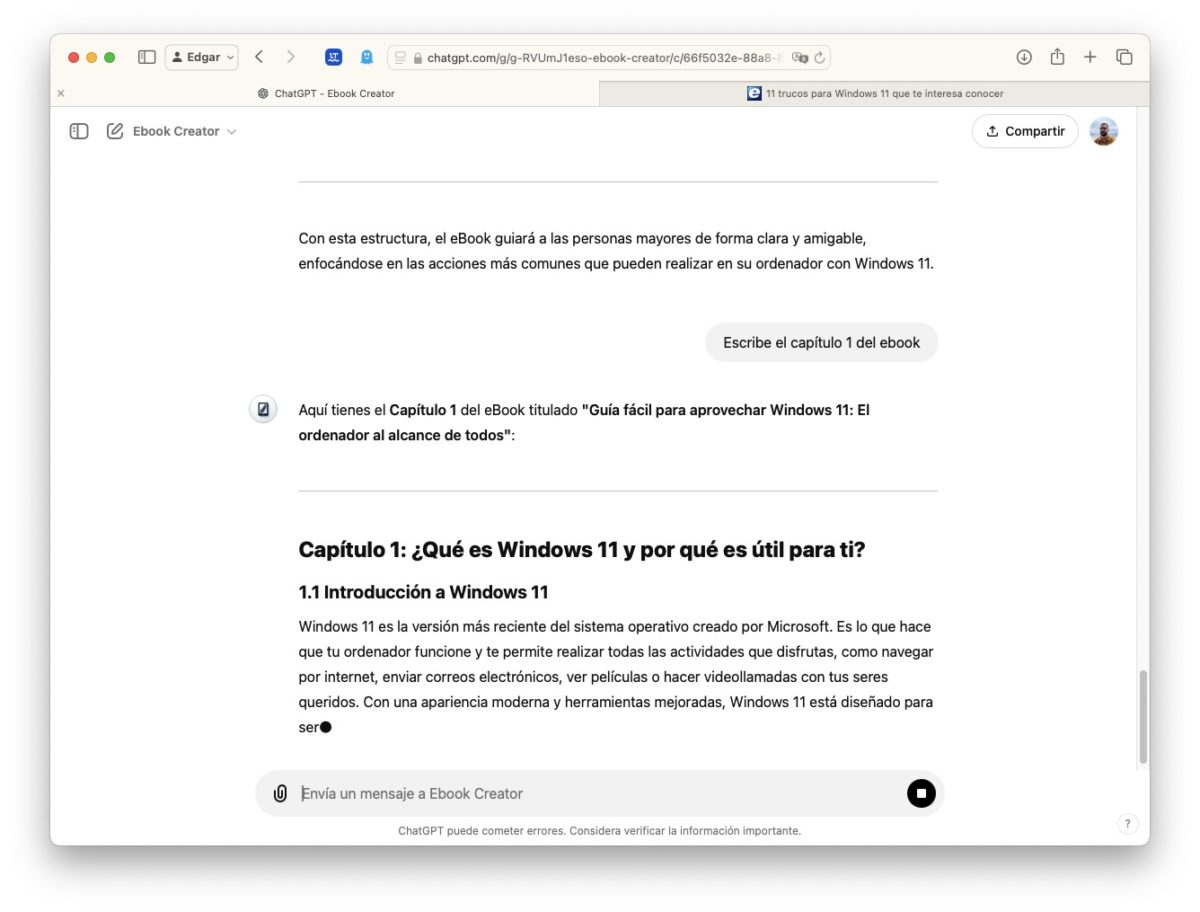The width and height of the screenshot is (1200, 912).
Task: Toggle the Safari sidebar icon
Action: coord(147,57)
